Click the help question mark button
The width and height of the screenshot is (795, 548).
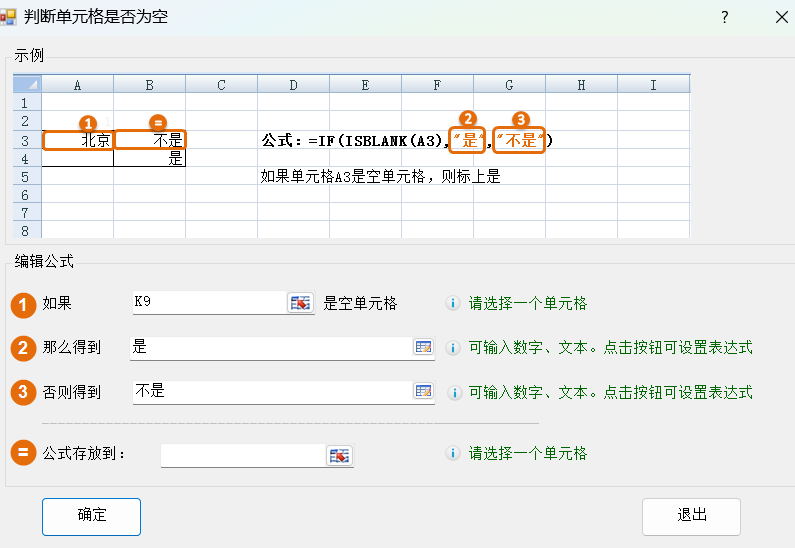[724, 17]
